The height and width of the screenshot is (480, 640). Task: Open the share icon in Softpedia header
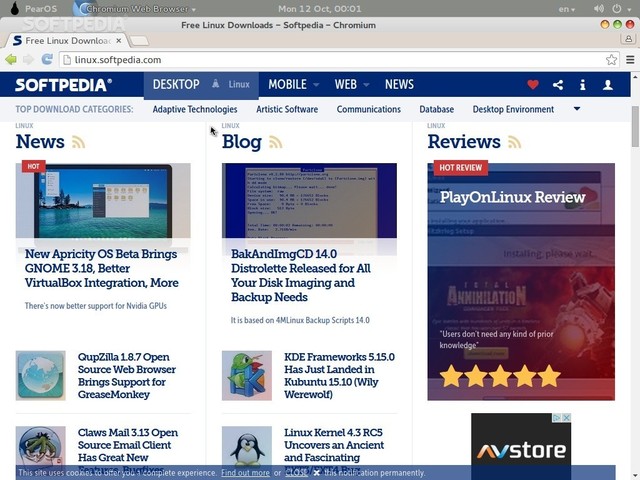(558, 85)
